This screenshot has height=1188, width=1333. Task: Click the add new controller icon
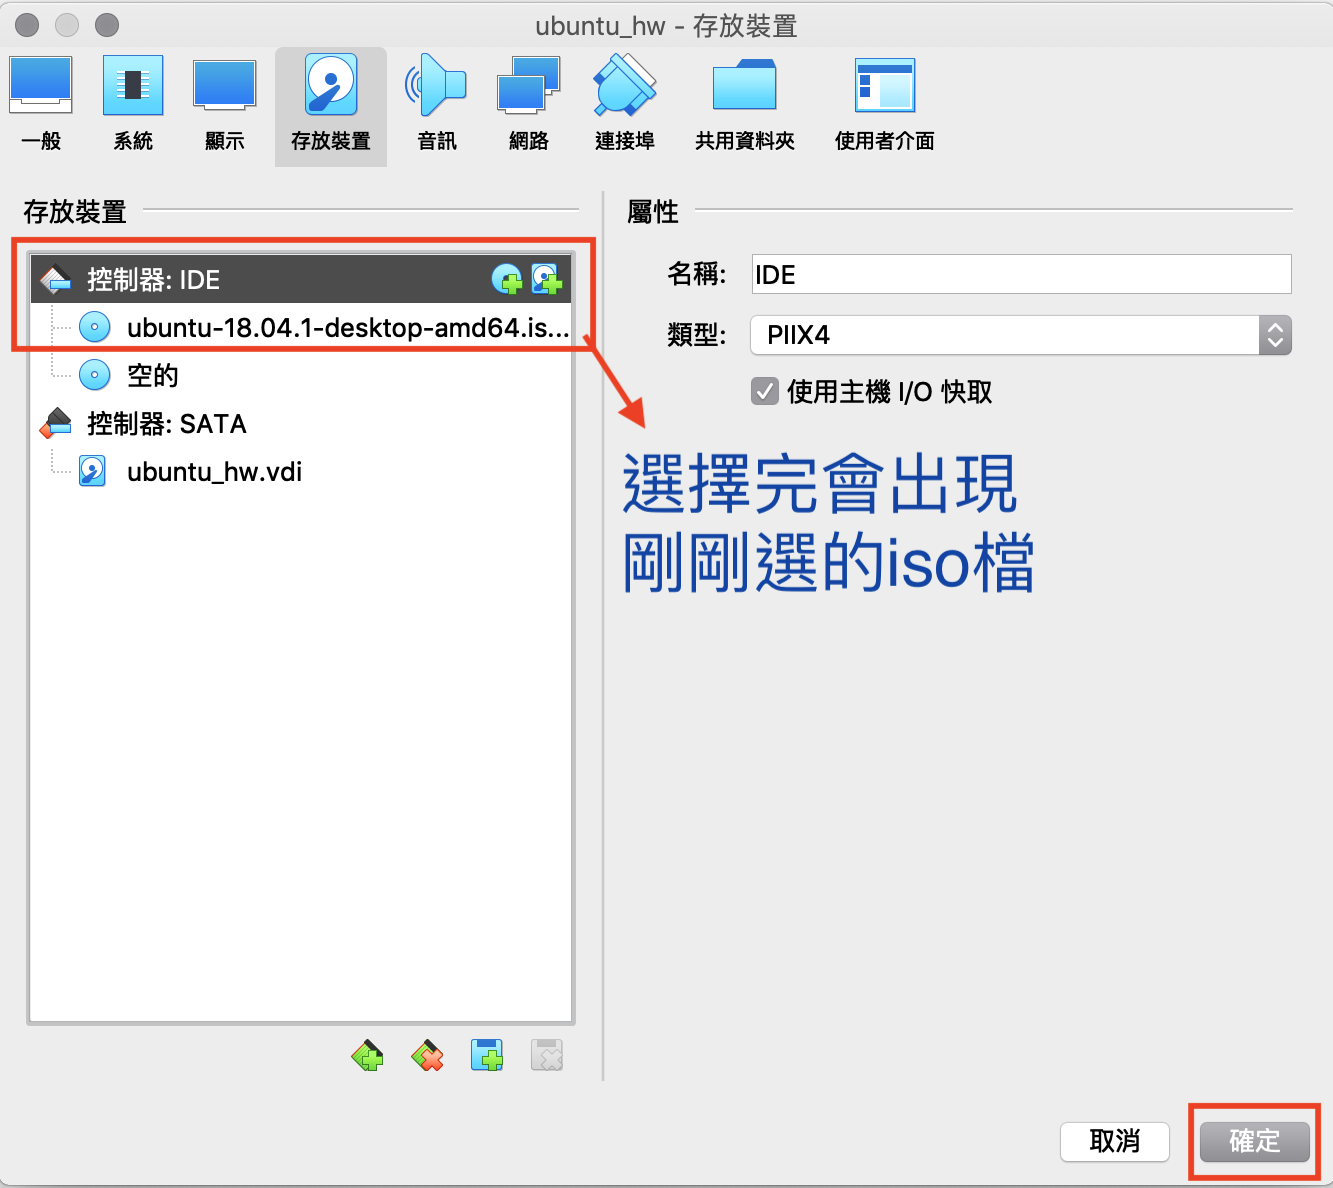tap(367, 1055)
